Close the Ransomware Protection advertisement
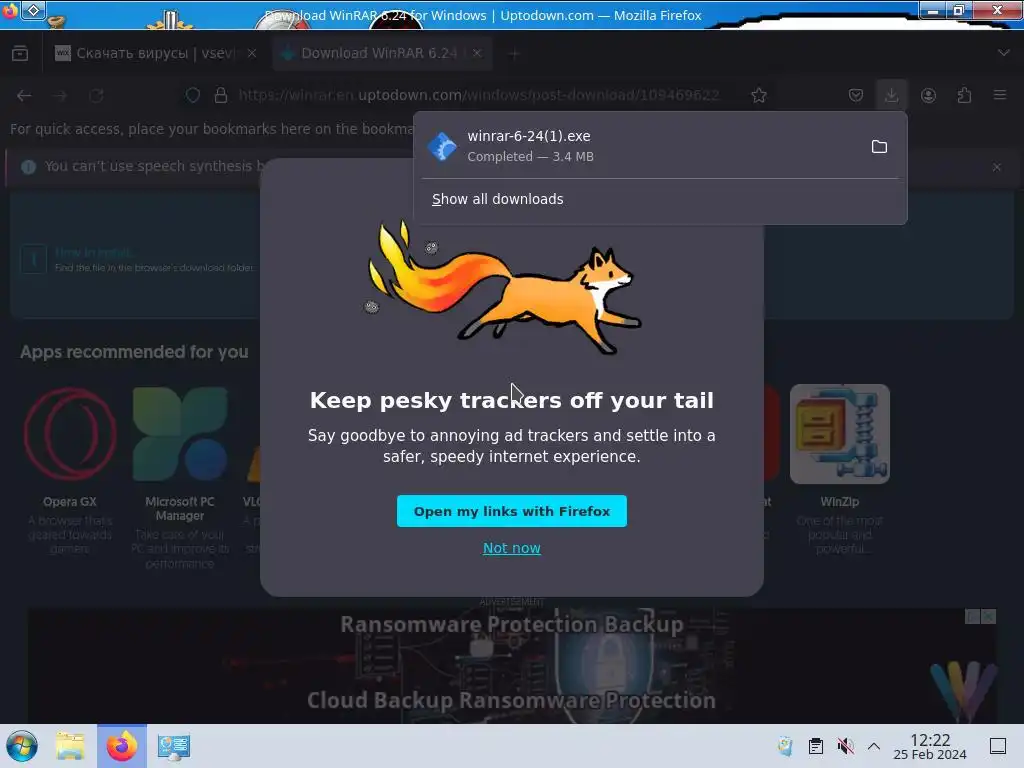The height and width of the screenshot is (768, 1024). coord(988,616)
